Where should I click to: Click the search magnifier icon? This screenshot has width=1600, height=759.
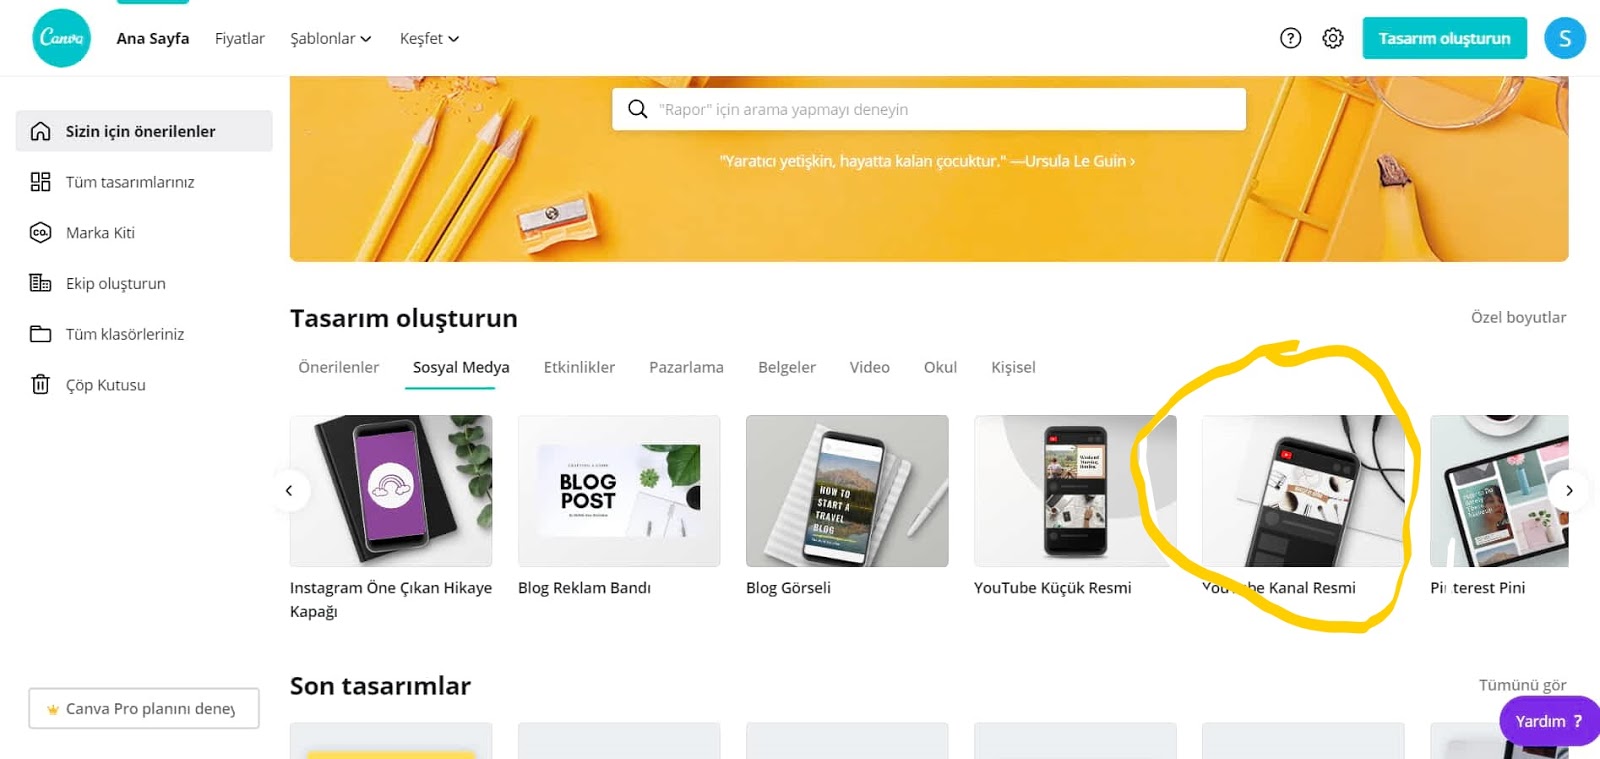click(637, 109)
